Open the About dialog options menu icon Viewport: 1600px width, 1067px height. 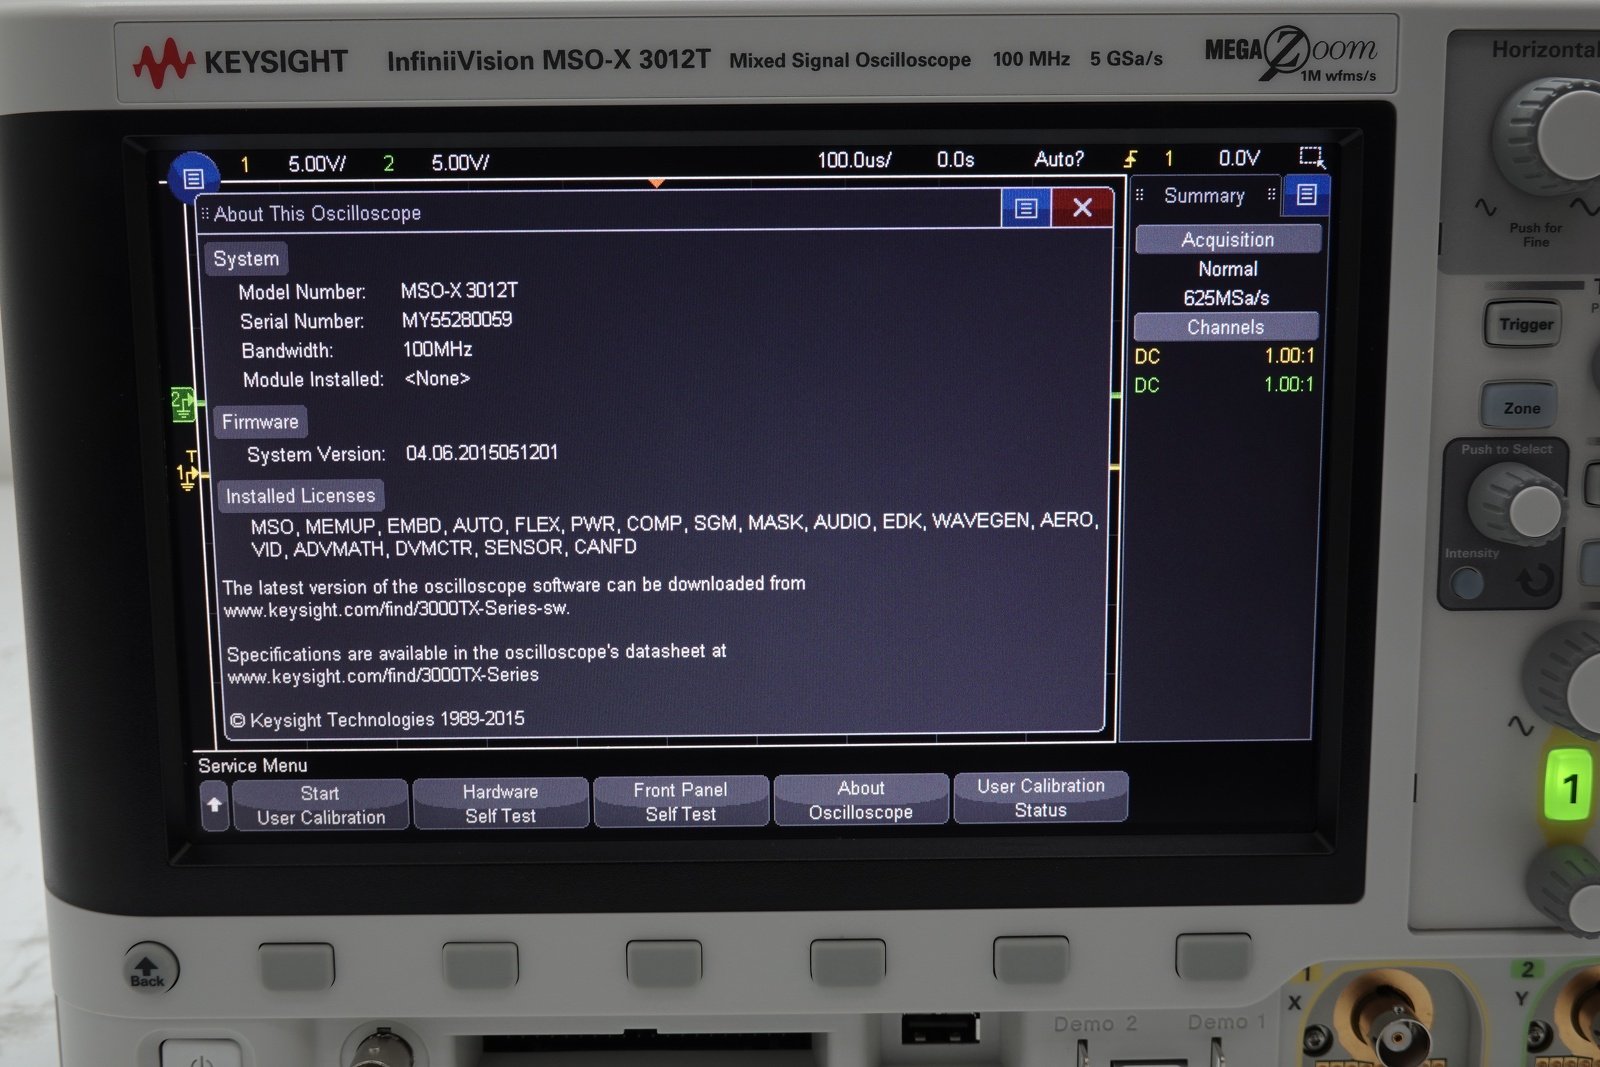pyautogui.click(x=1026, y=208)
